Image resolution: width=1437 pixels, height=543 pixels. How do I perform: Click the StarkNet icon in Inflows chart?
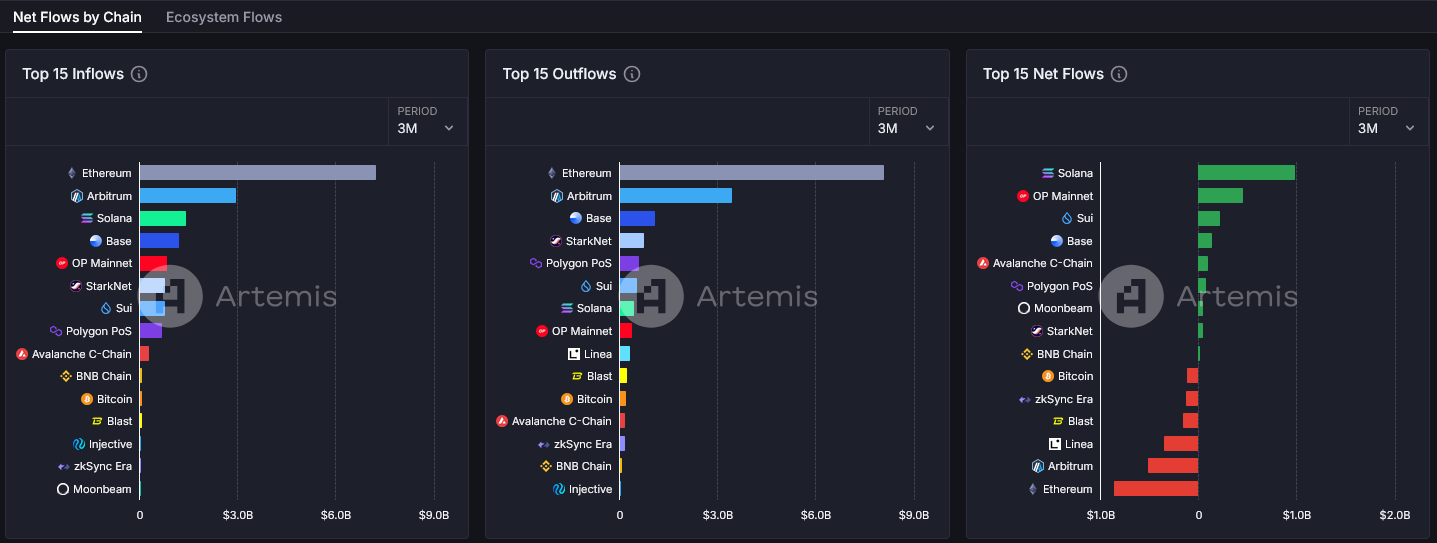point(76,286)
